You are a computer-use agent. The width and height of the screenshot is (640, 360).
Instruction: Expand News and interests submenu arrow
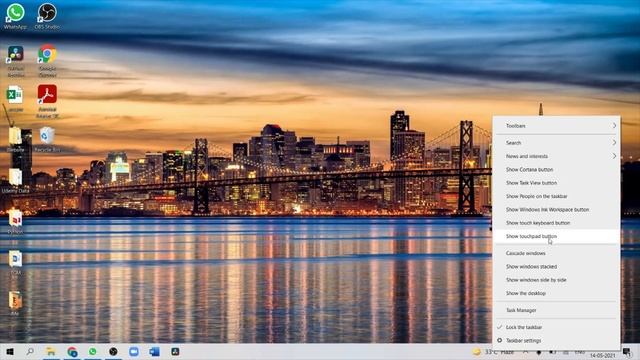point(614,156)
